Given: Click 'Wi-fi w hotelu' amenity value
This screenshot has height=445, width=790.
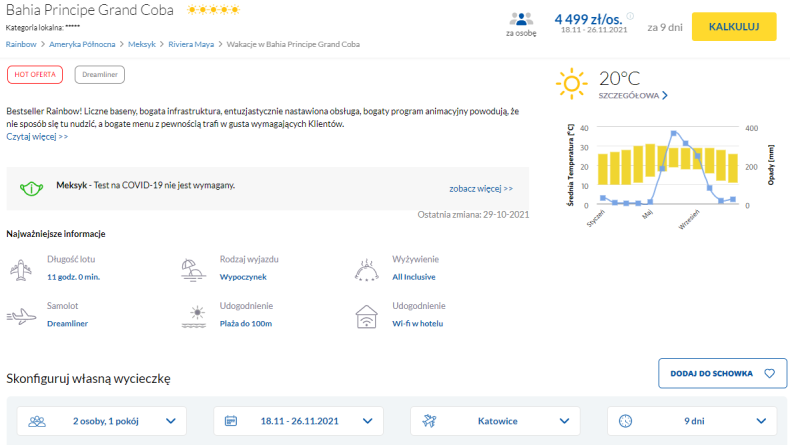Looking at the screenshot, I should [x=418, y=324].
